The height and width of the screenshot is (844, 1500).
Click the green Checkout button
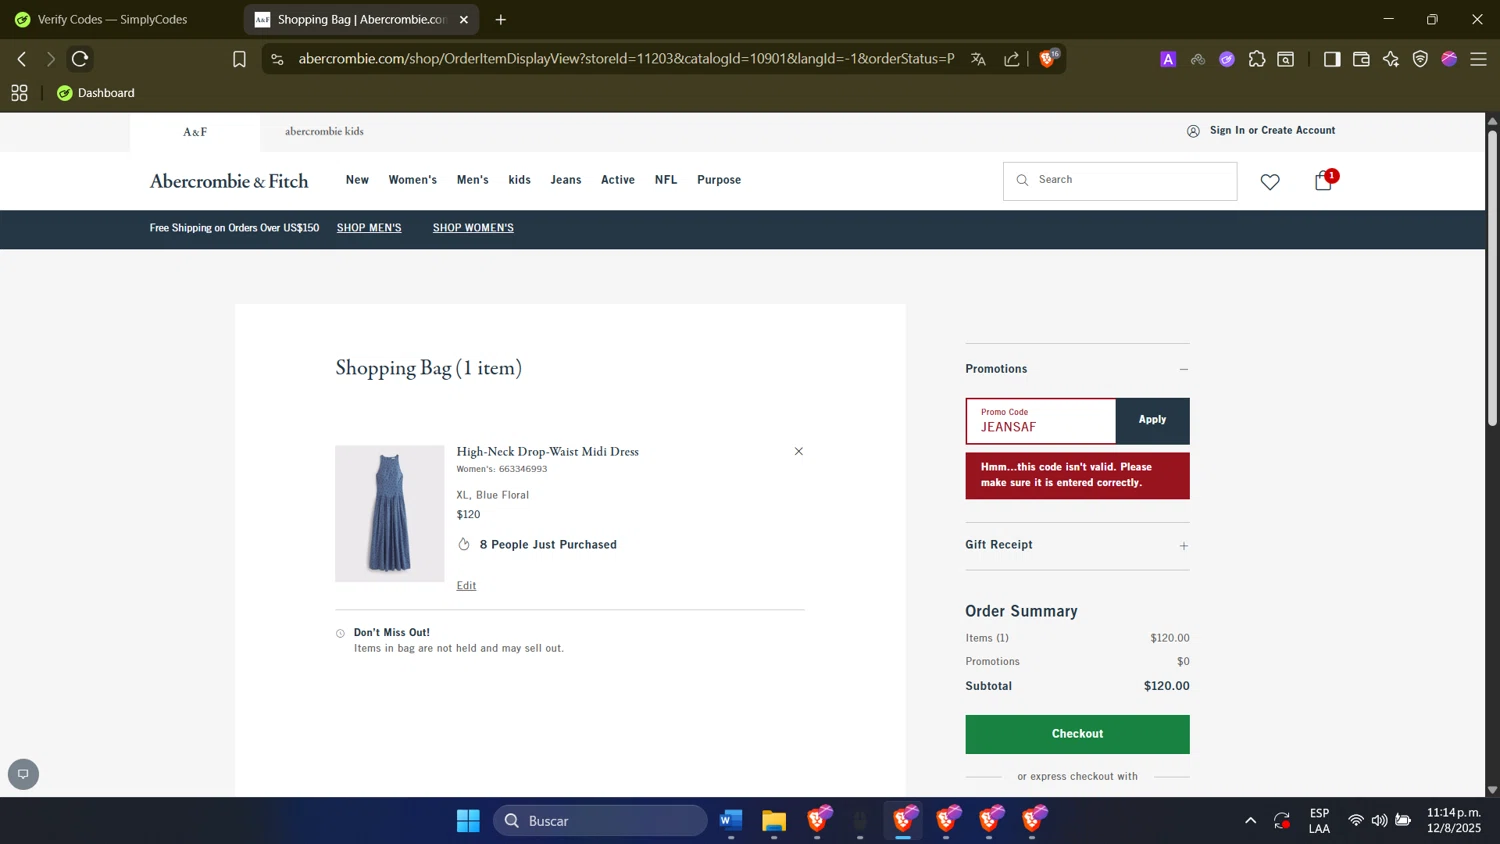coord(1077,734)
